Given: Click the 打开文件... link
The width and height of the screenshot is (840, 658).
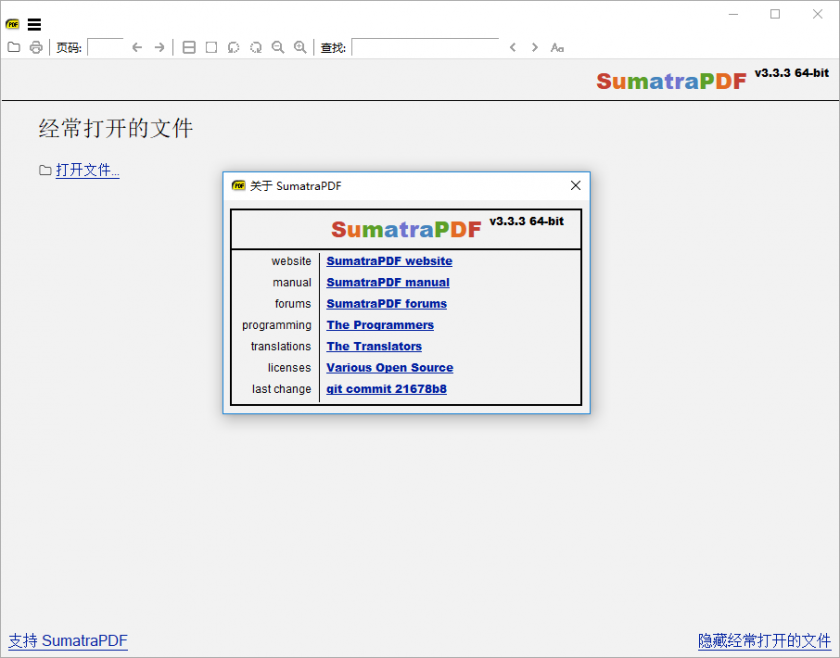Looking at the screenshot, I should pyautogui.click(x=87, y=170).
